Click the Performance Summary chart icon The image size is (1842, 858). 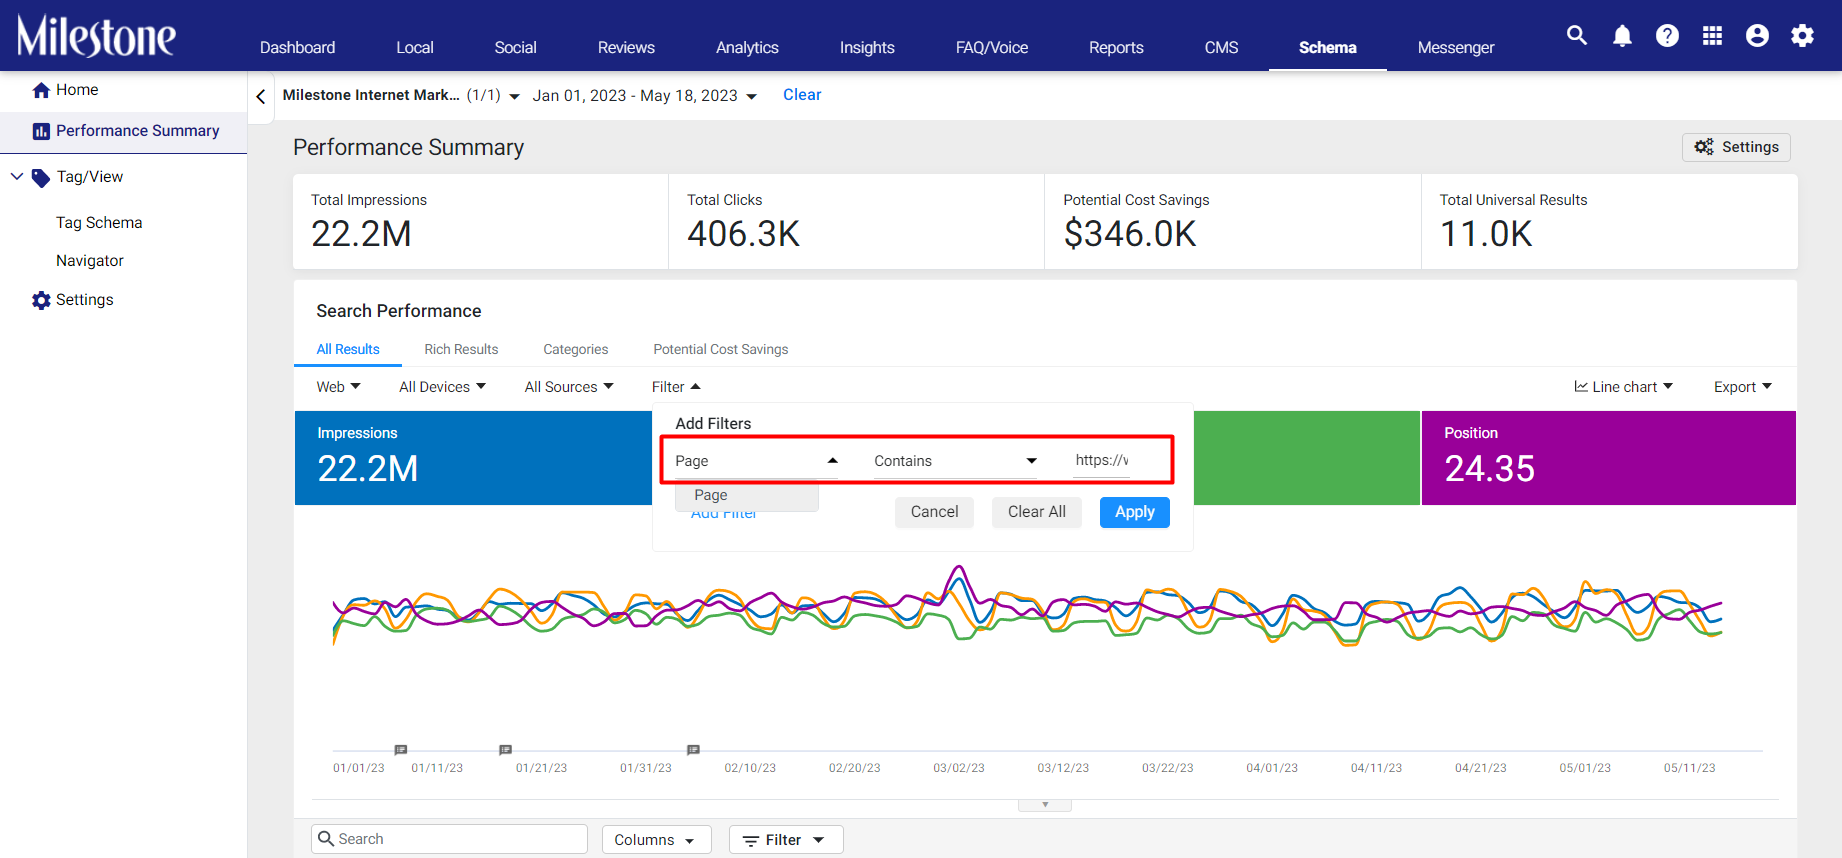41,131
